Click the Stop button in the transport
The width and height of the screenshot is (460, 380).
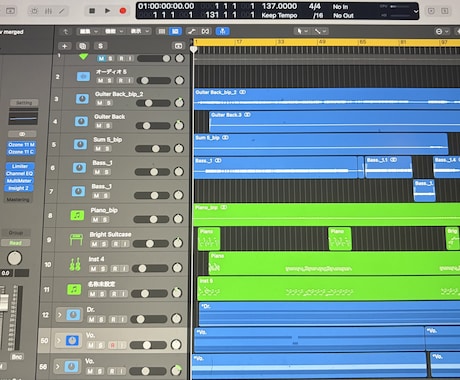(92, 11)
